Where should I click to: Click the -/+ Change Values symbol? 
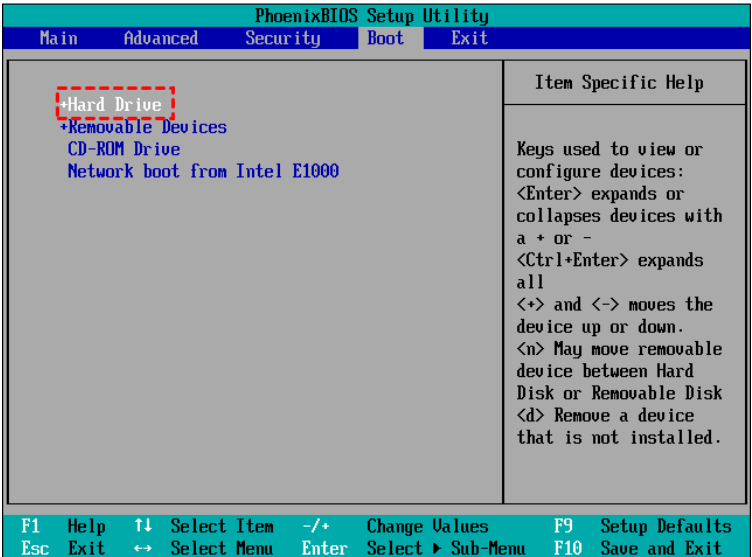pyautogui.click(x=316, y=526)
